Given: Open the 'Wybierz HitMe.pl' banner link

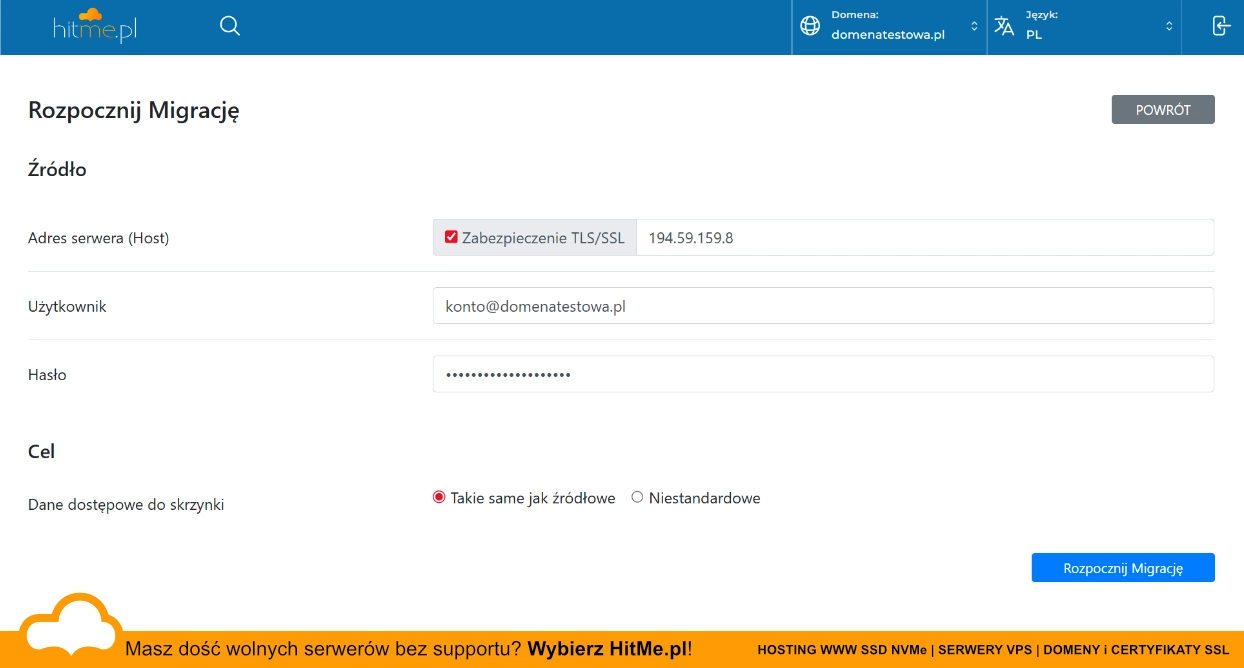Looking at the screenshot, I should [x=610, y=649].
